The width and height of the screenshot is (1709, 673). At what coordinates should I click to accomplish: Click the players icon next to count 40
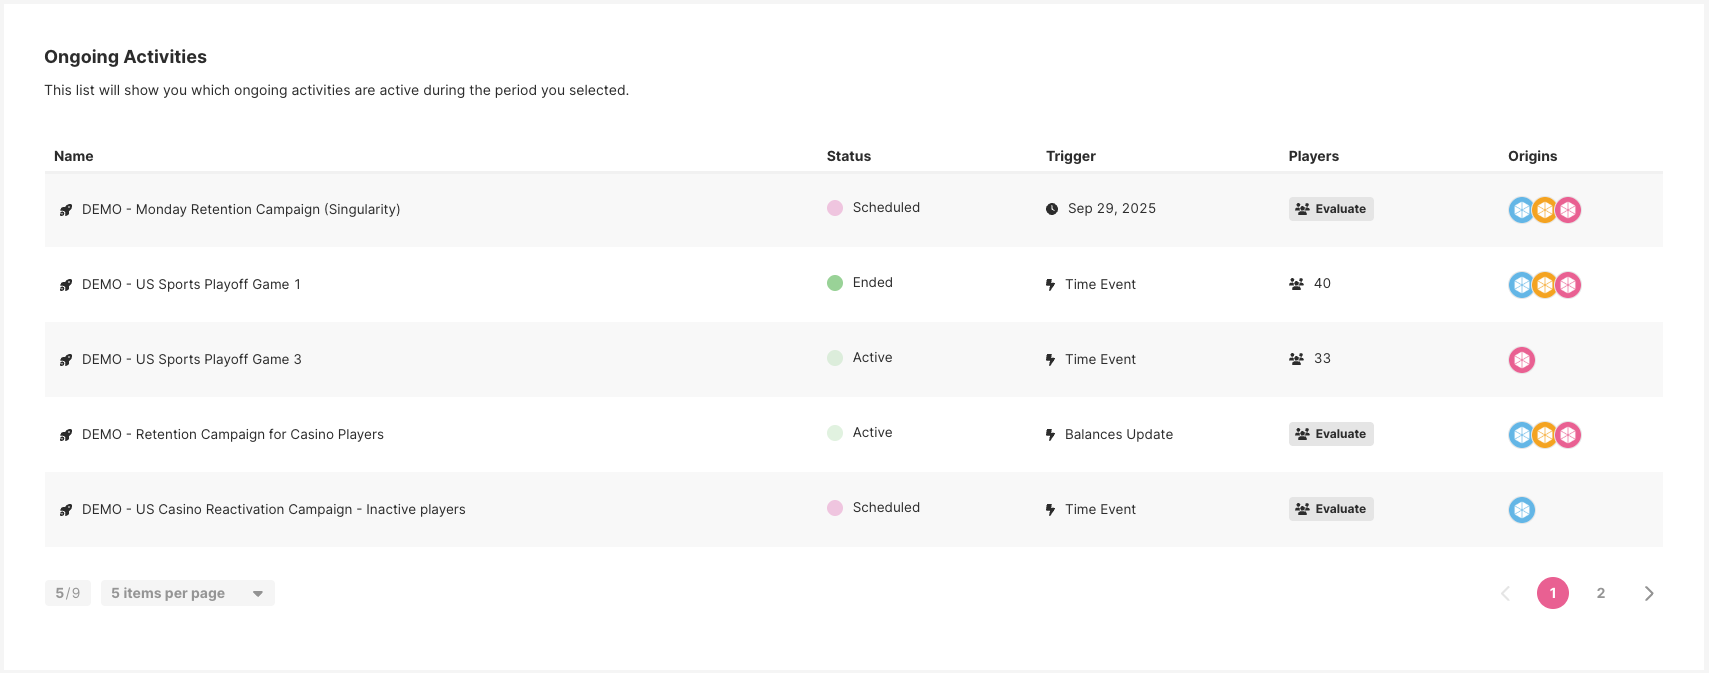click(1296, 284)
